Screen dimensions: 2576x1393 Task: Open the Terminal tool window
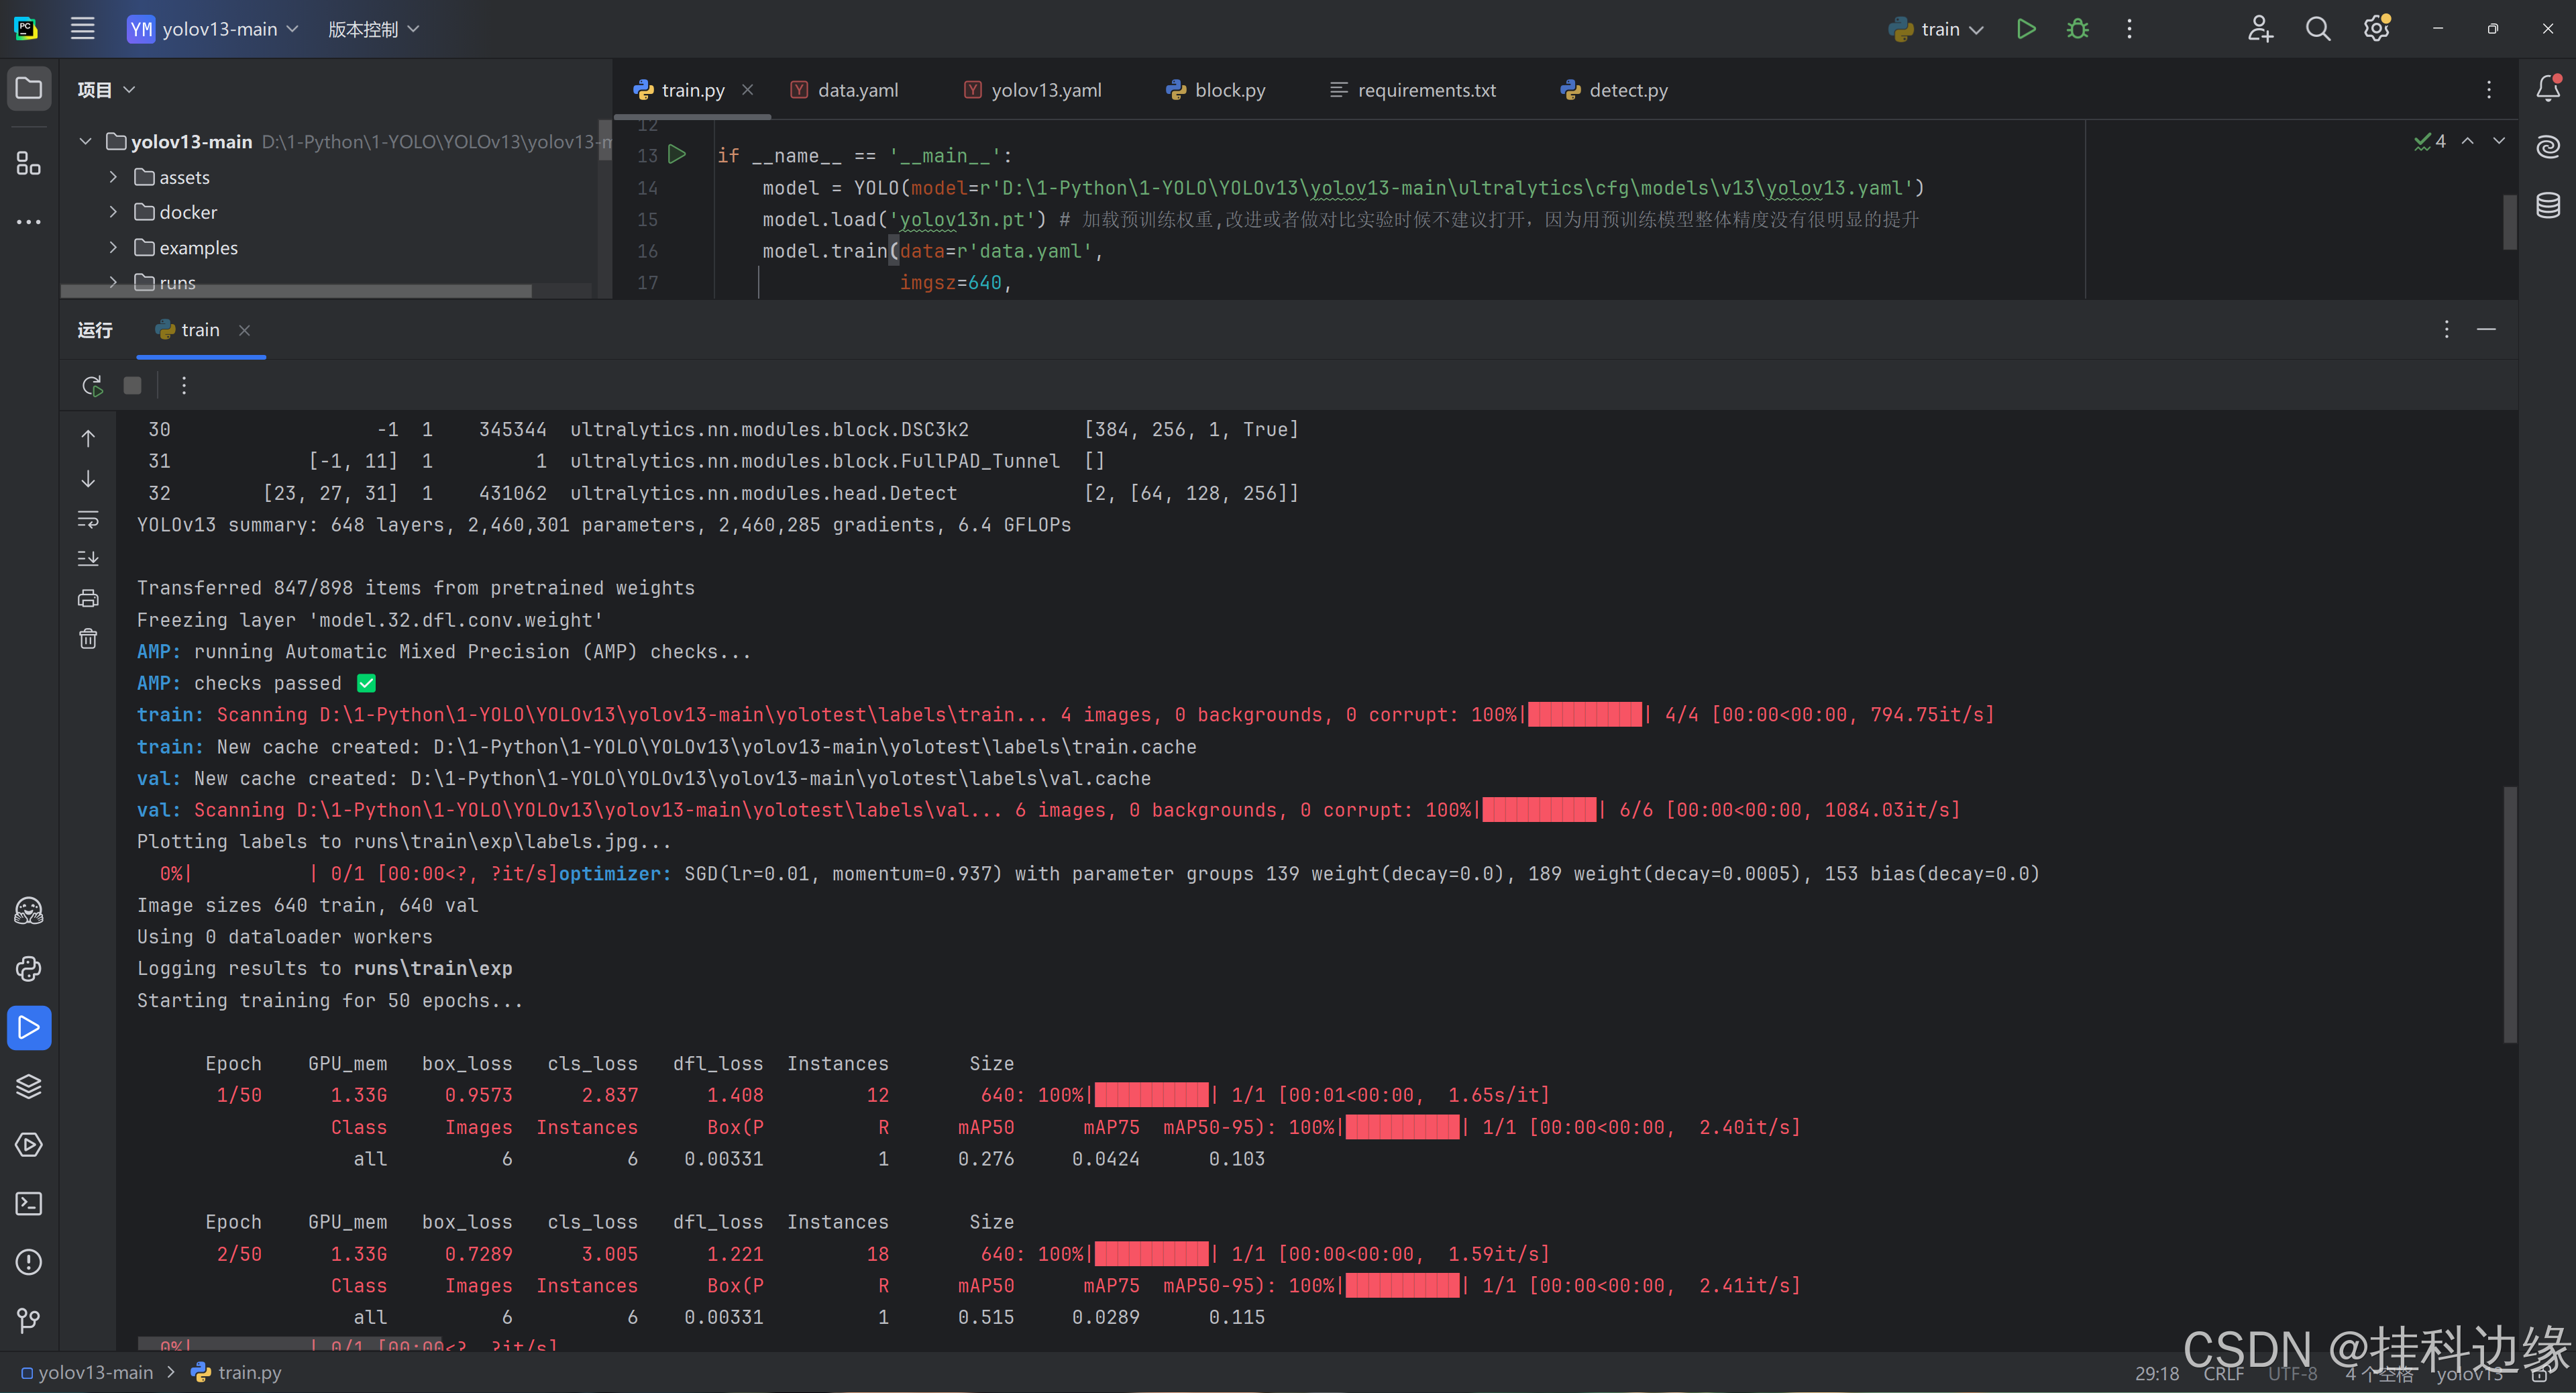coord(29,1204)
